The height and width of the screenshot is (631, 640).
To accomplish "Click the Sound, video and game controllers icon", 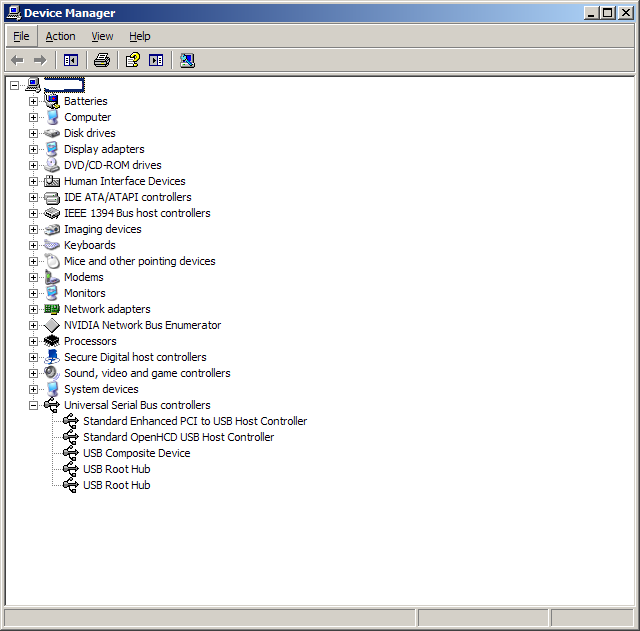I will pyautogui.click(x=52, y=373).
